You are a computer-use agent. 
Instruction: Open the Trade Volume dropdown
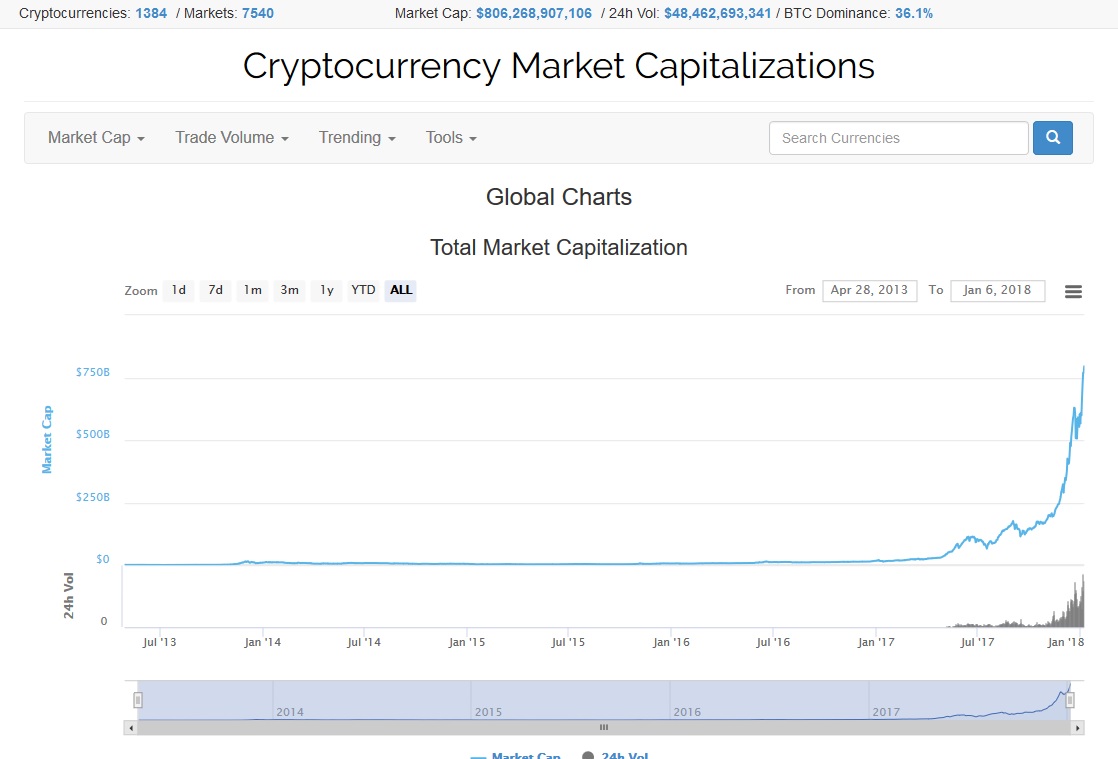[232, 138]
